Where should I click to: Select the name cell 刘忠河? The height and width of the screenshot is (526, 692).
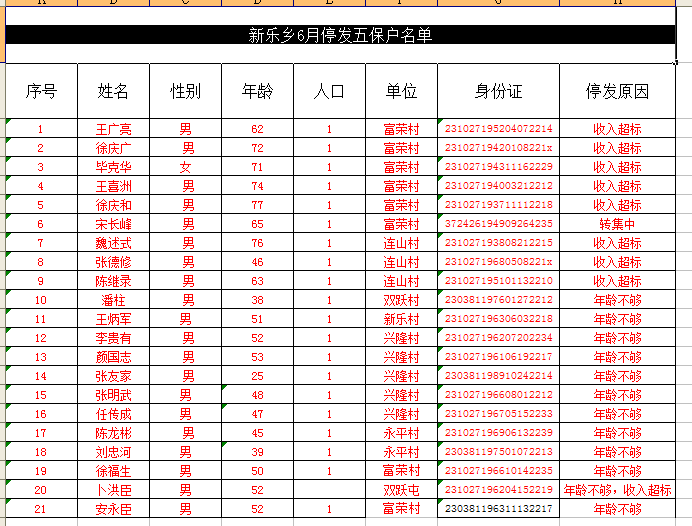113,451
